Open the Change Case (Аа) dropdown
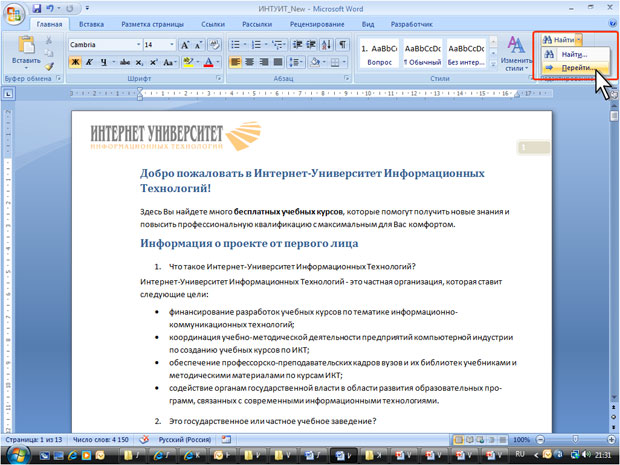The height and width of the screenshot is (465, 620). [x=170, y=62]
